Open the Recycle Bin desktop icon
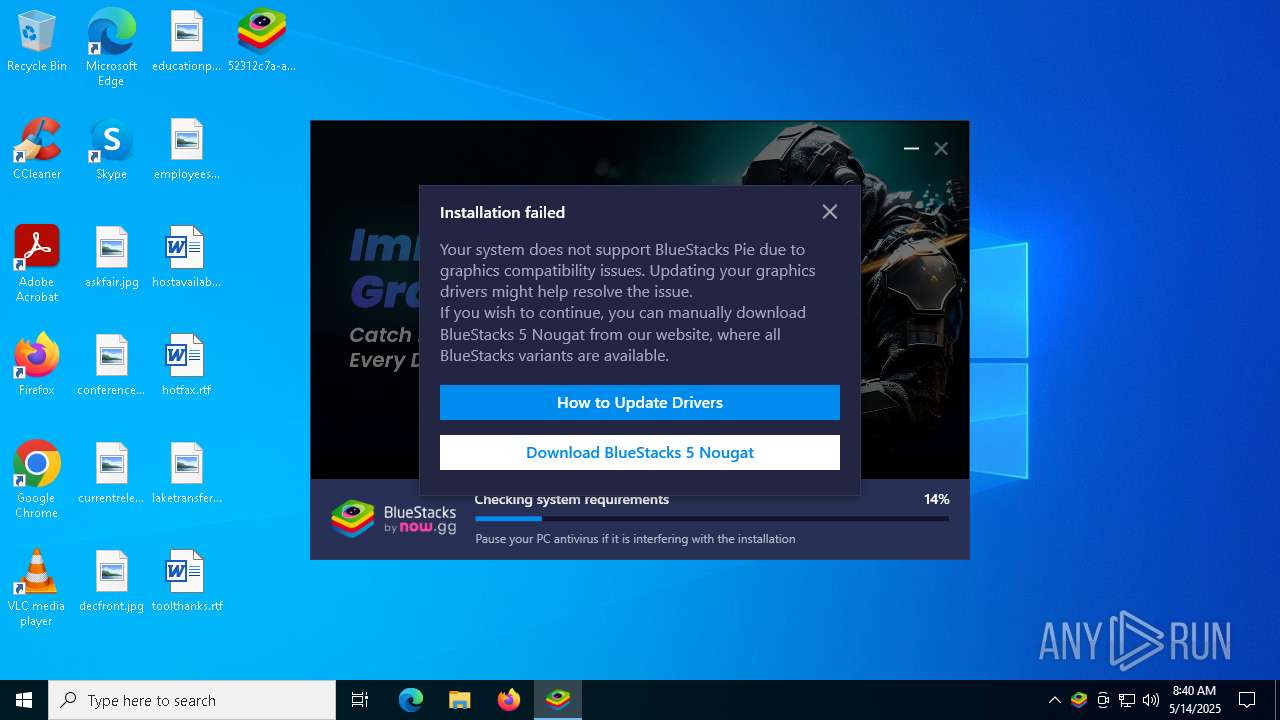Image resolution: width=1280 pixels, height=720 pixels. [37, 41]
